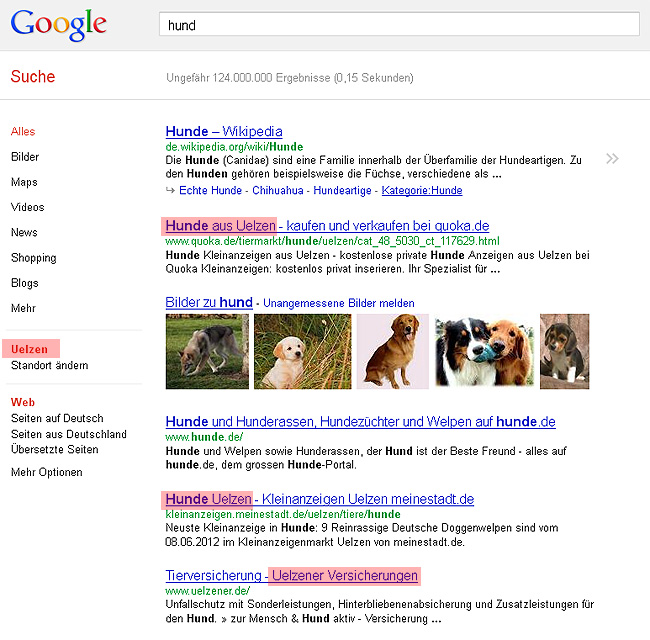Click the Uelzen location label
The height and width of the screenshot is (640, 650).
(x=29, y=349)
